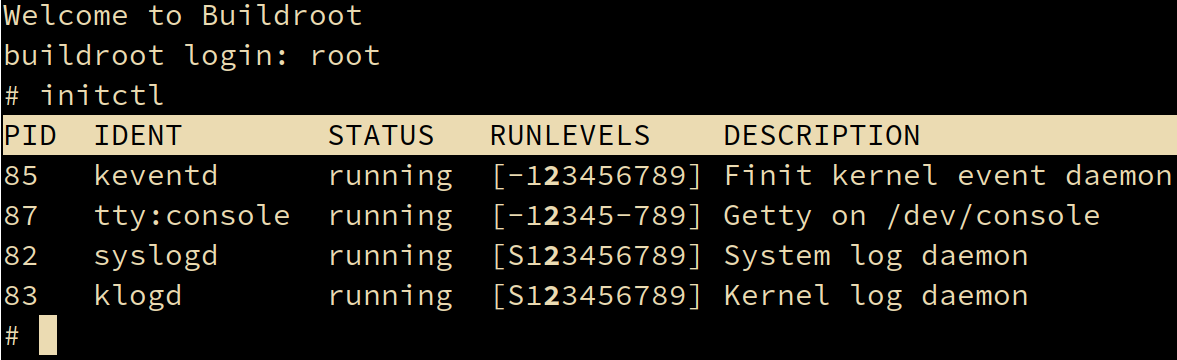Click the Finit kernel event daemon description
The height and width of the screenshot is (360, 1177).
tap(947, 176)
